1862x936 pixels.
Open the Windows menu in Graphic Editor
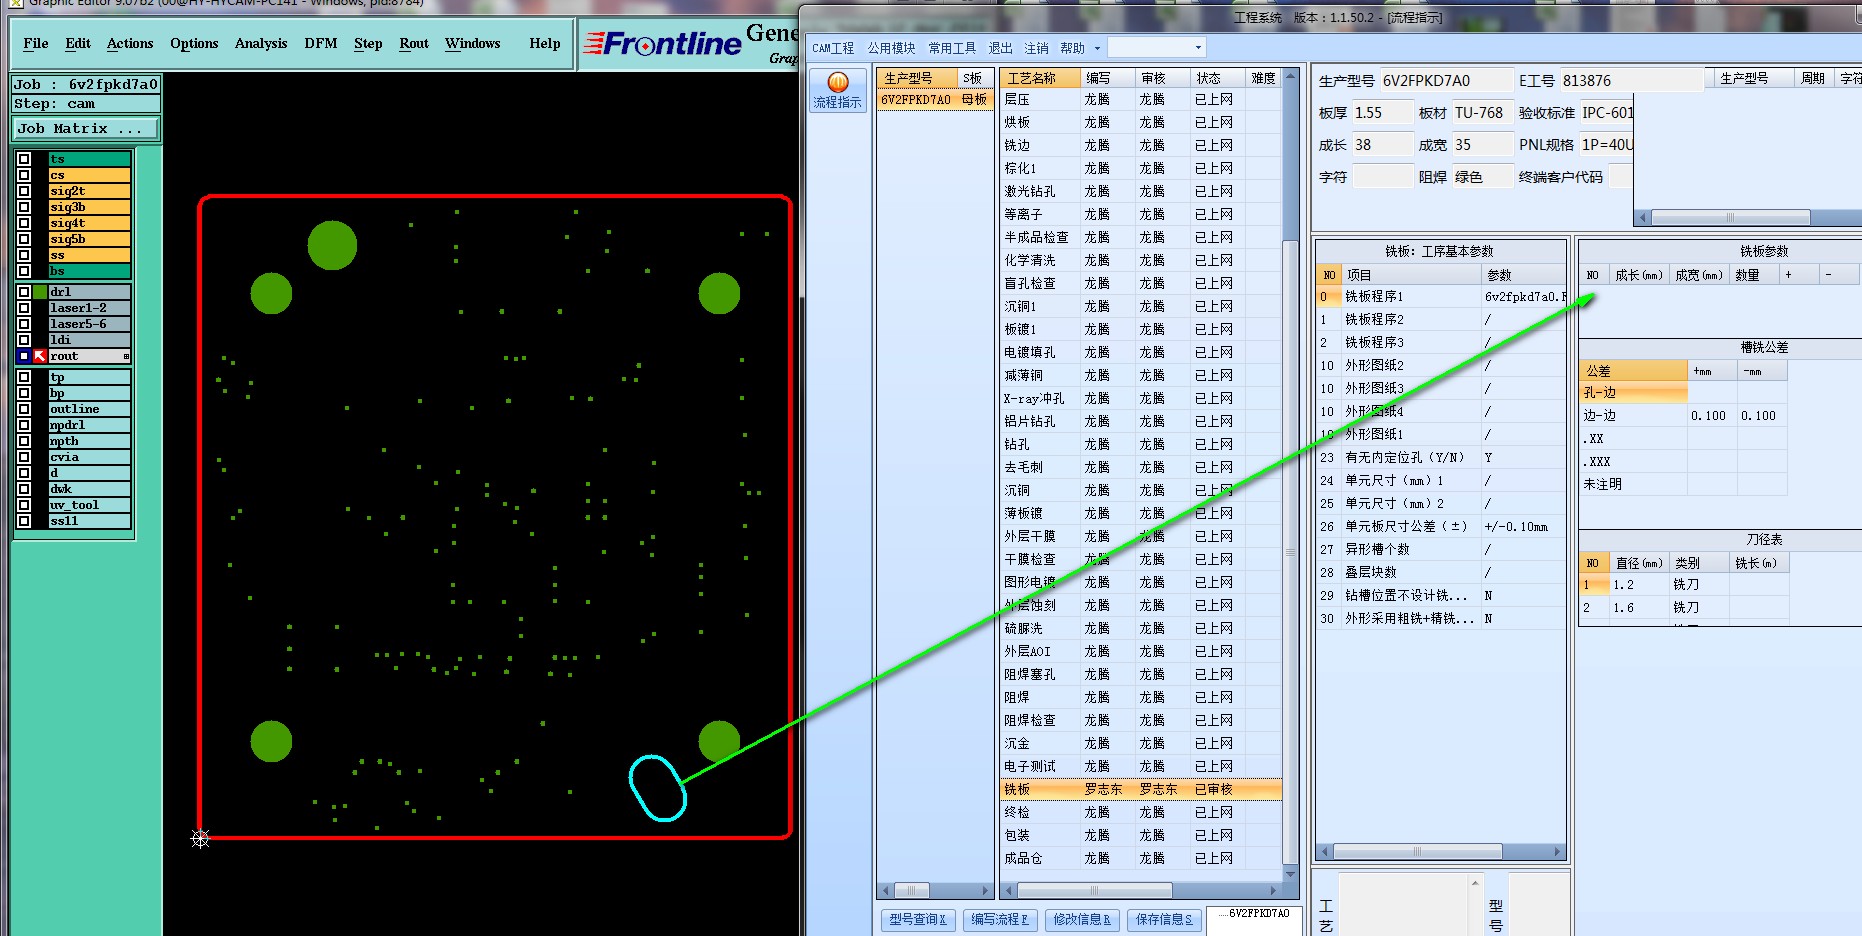(x=473, y=43)
